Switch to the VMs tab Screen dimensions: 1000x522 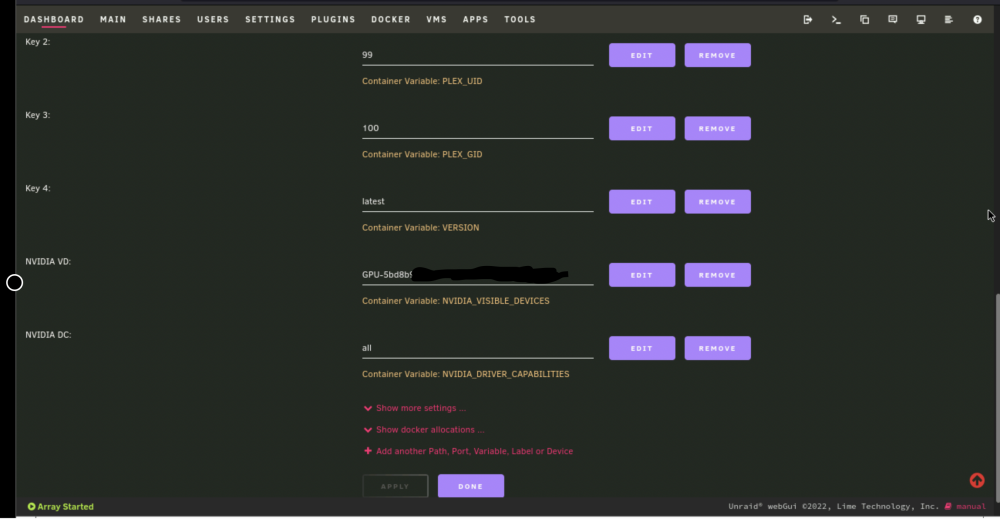pyautogui.click(x=436, y=20)
